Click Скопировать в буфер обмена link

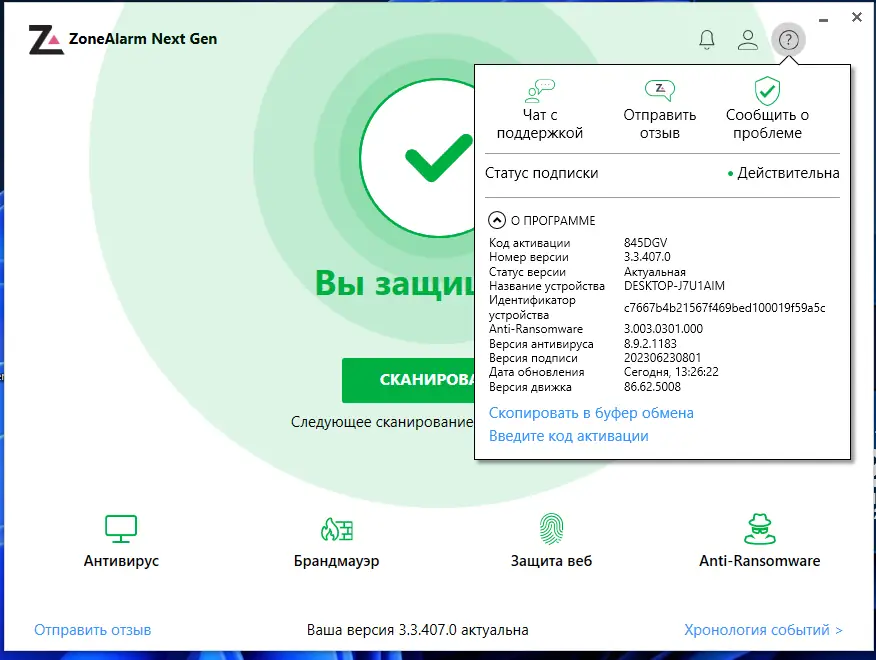[x=591, y=413]
